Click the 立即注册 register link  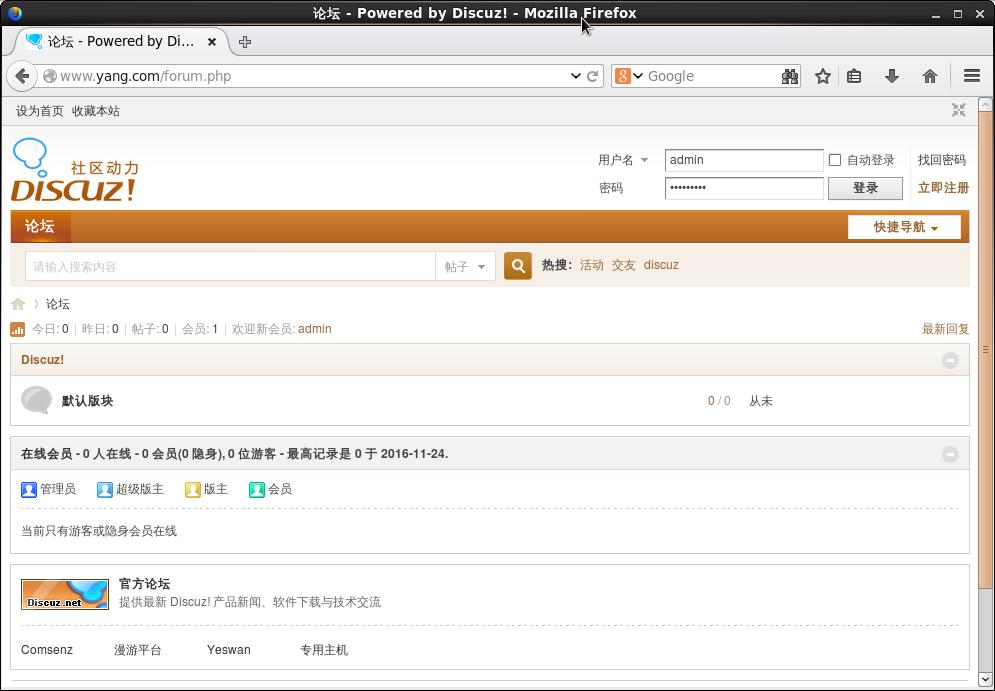[943, 188]
